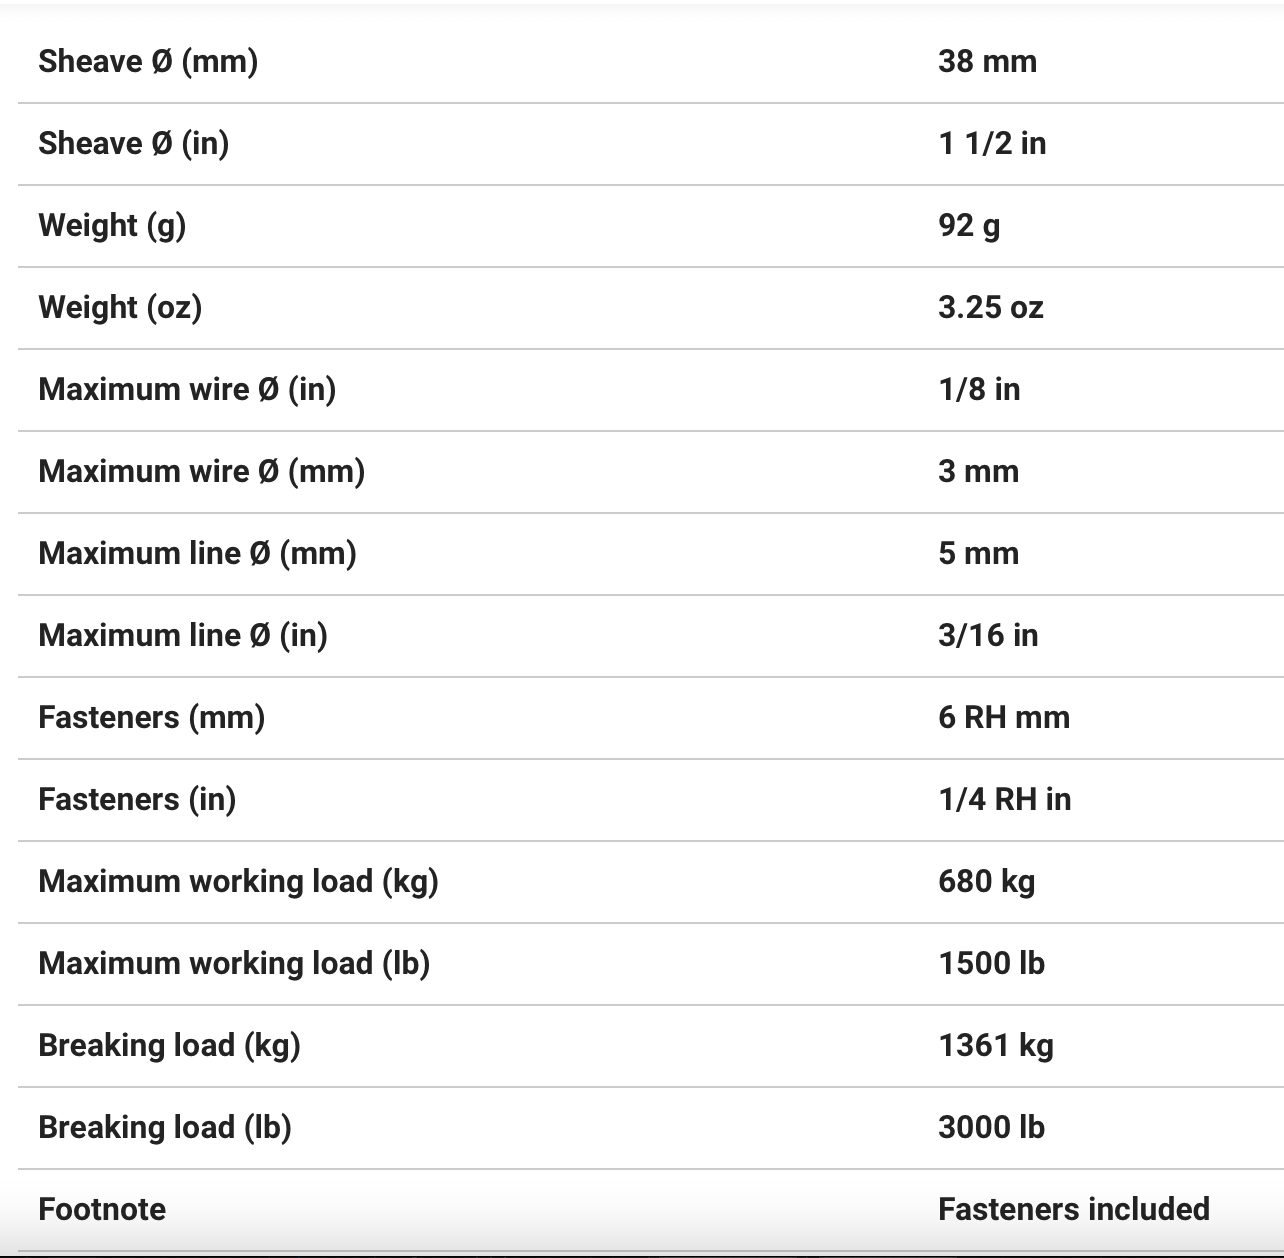The height and width of the screenshot is (1258, 1284).
Task: Click the "Breaking load (kg)" label
Action: click(x=169, y=1046)
